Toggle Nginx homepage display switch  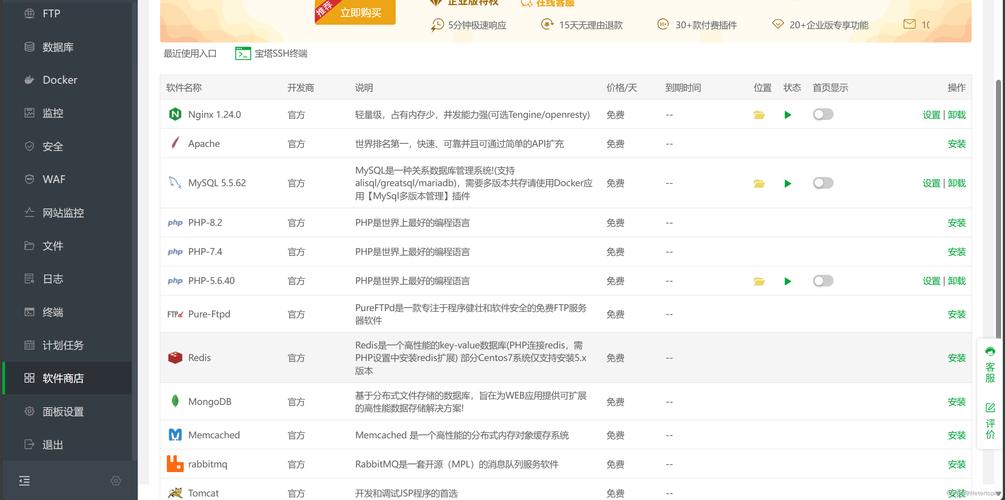823,114
